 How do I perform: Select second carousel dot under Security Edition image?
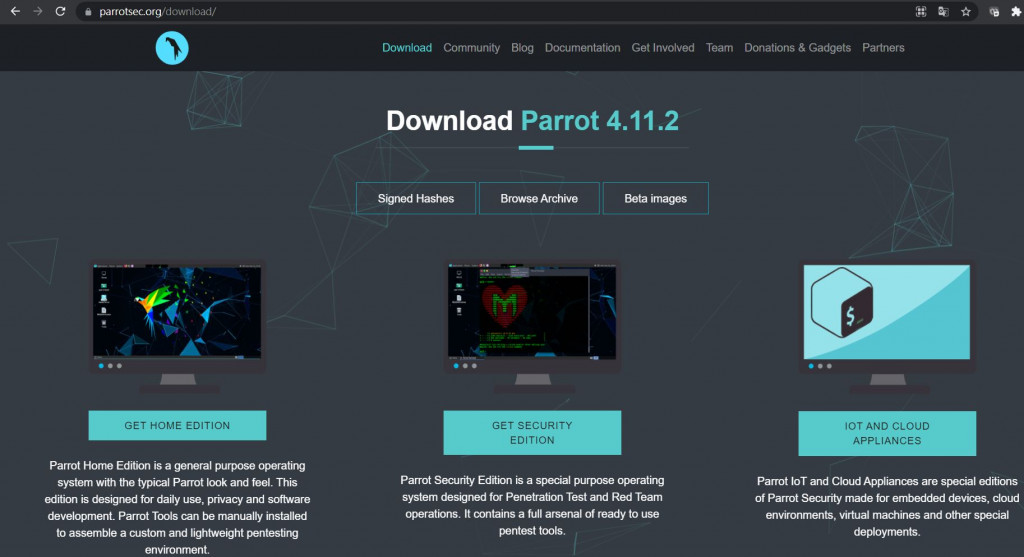click(465, 366)
